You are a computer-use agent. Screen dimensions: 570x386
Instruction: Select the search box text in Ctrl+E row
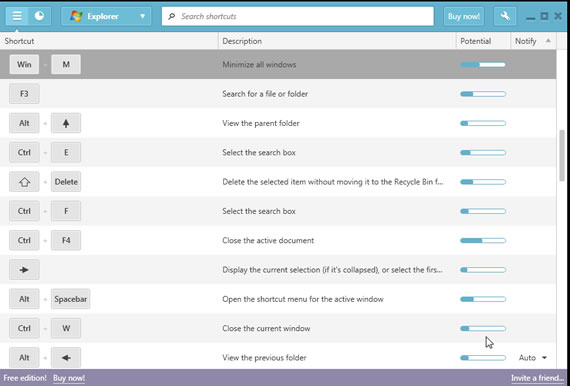tap(259, 152)
